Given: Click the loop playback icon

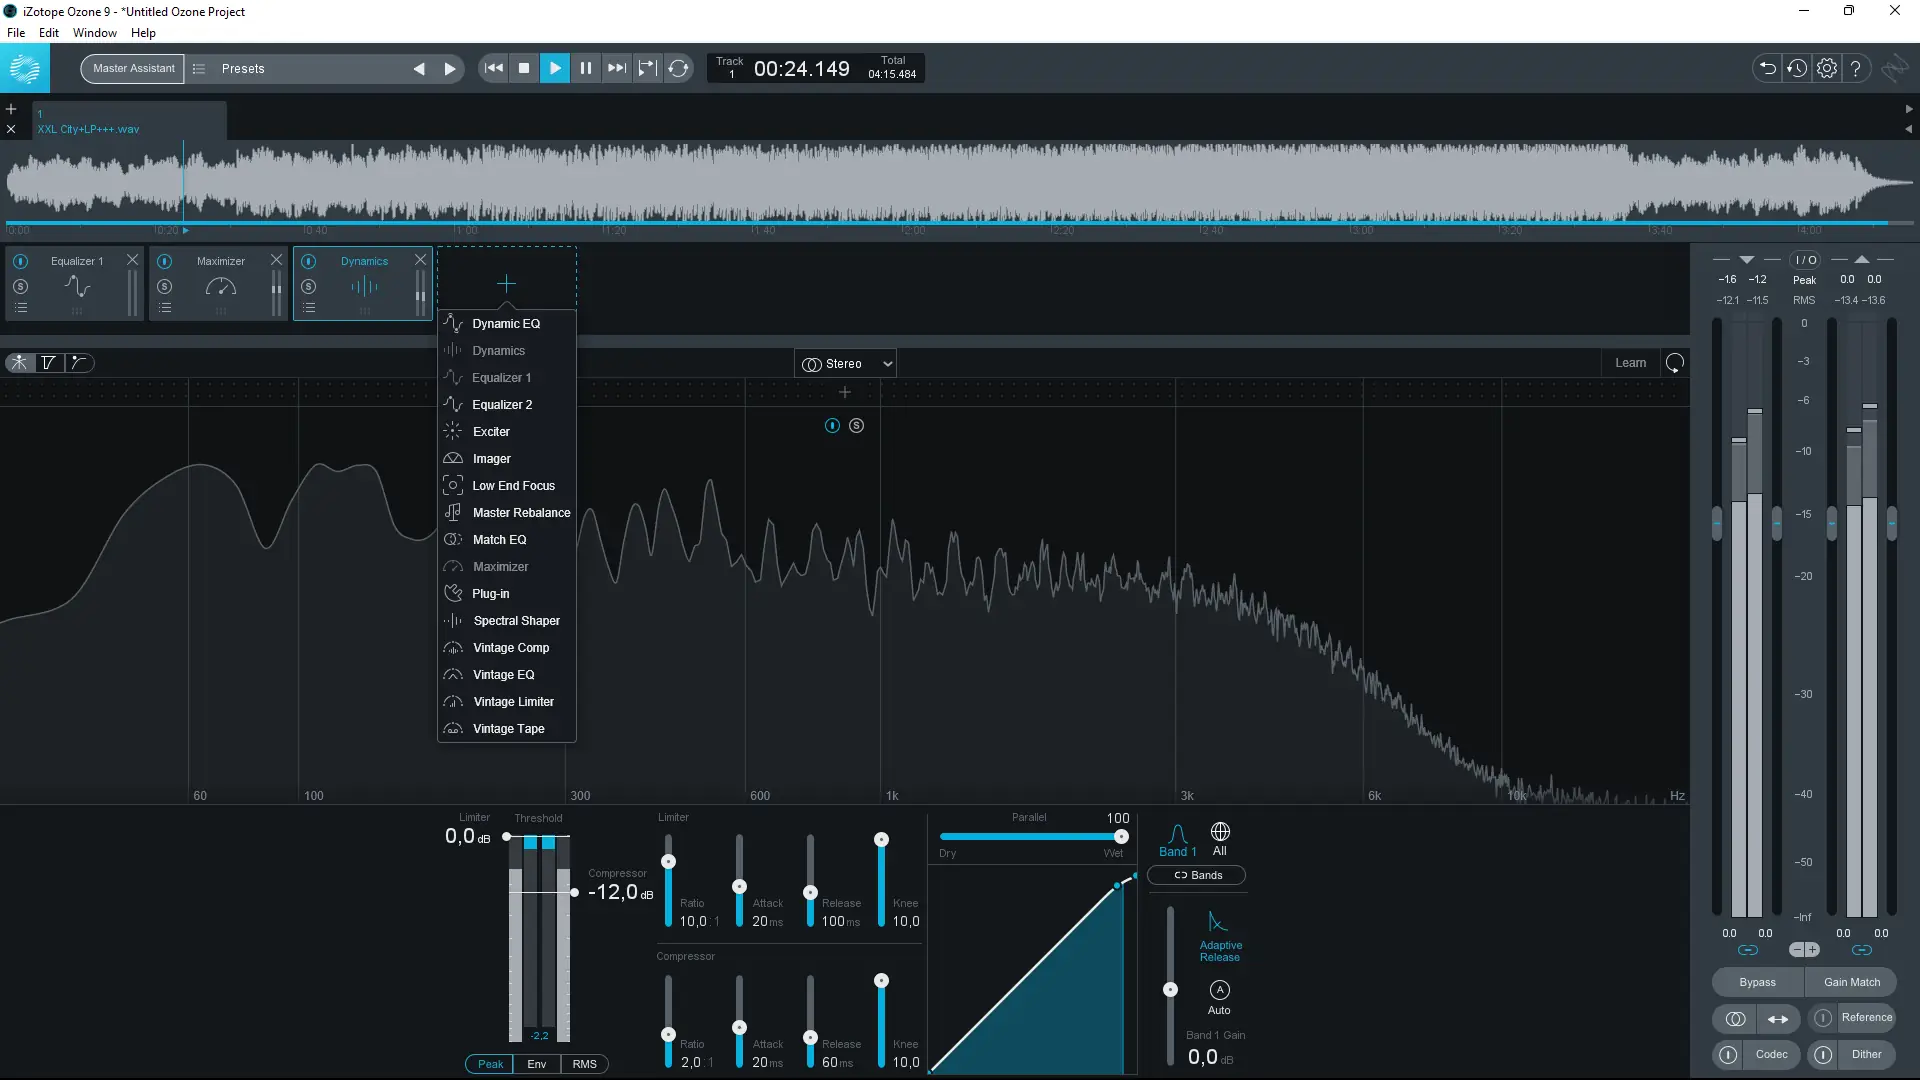Looking at the screenshot, I should point(679,68).
